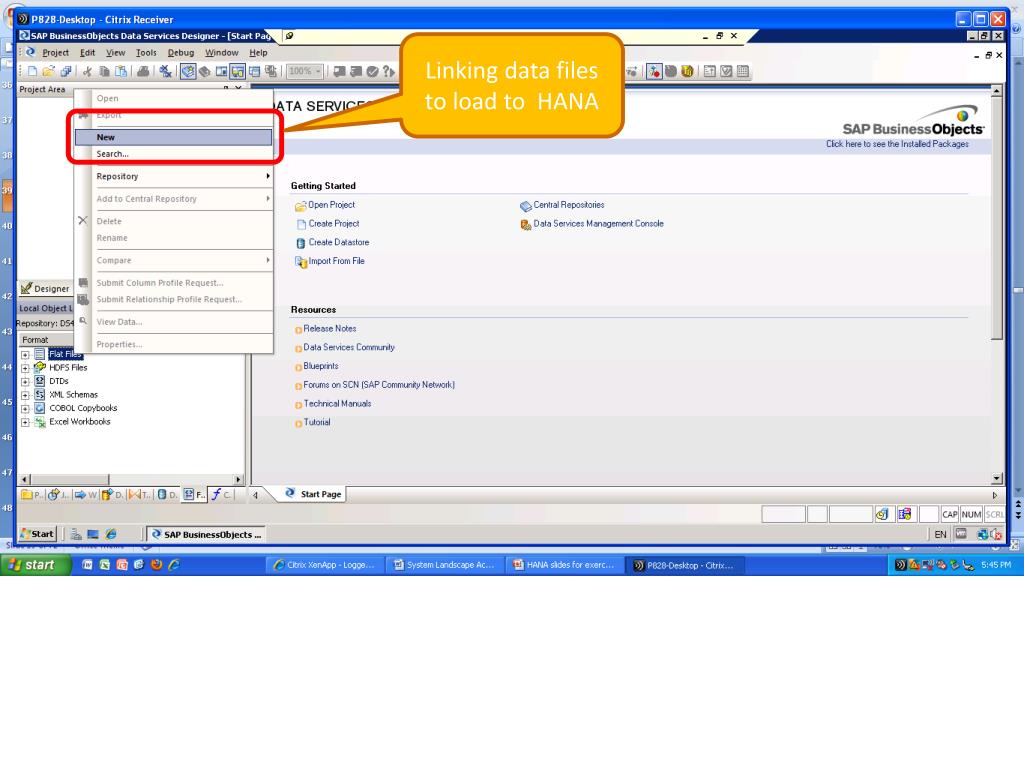This screenshot has height=768, width=1024.
Task: Click the Open folder toolbar icon
Action: tap(49, 71)
